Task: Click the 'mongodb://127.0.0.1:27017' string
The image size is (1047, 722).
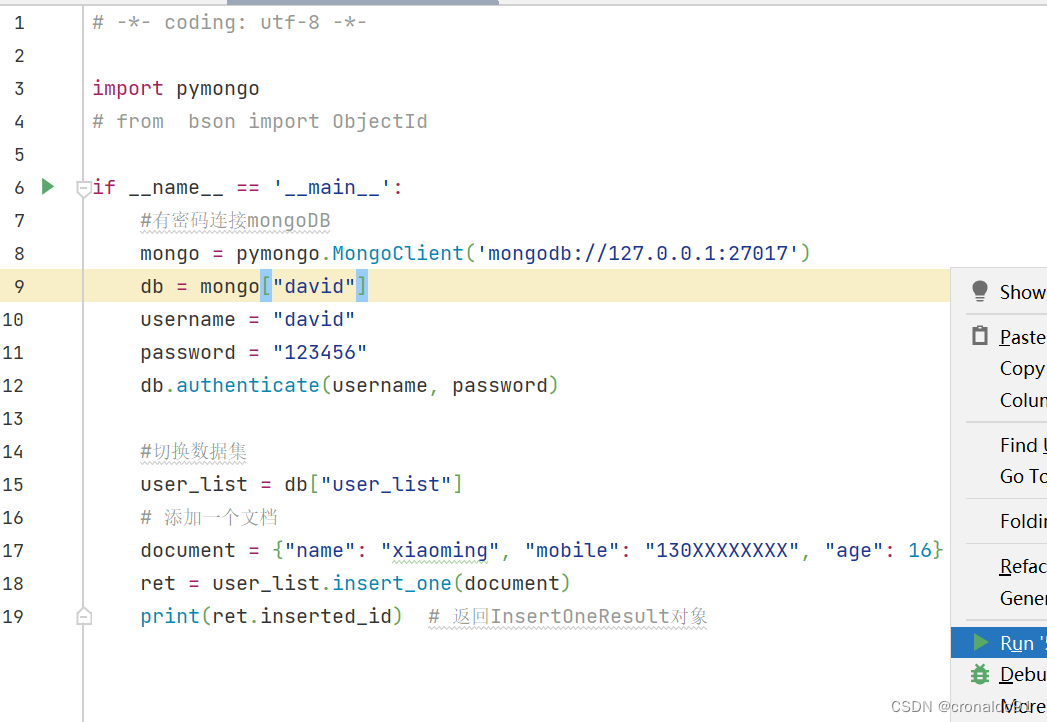Action: [x=637, y=253]
